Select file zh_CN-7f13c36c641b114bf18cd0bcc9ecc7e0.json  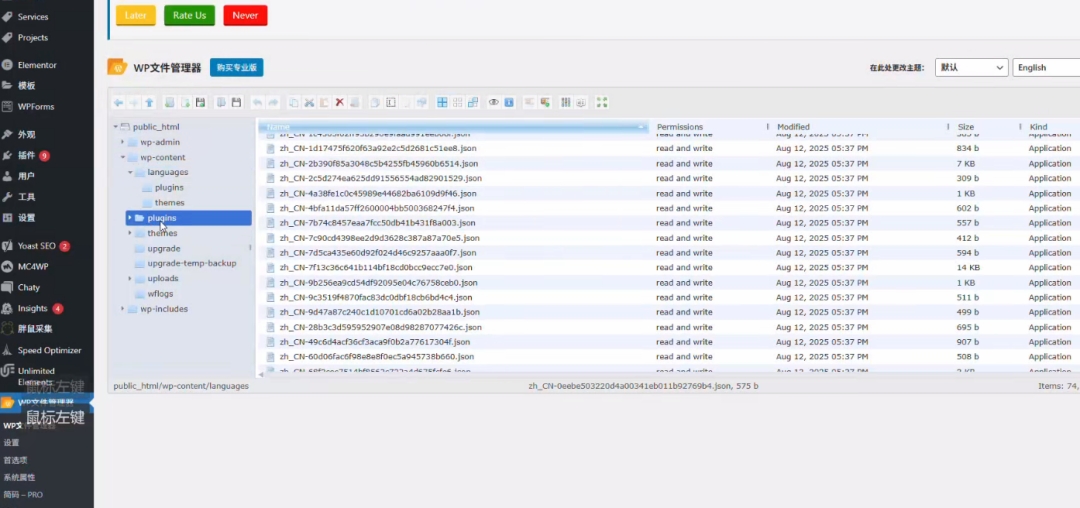click(376, 268)
